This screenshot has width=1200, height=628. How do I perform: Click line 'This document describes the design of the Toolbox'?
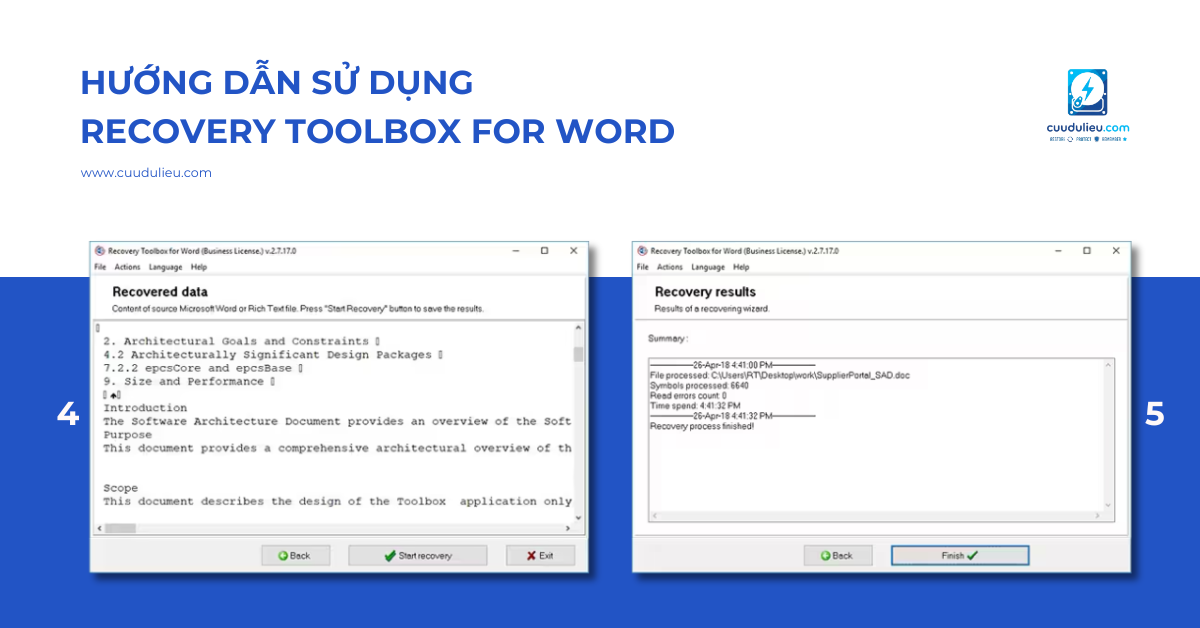[337, 501]
